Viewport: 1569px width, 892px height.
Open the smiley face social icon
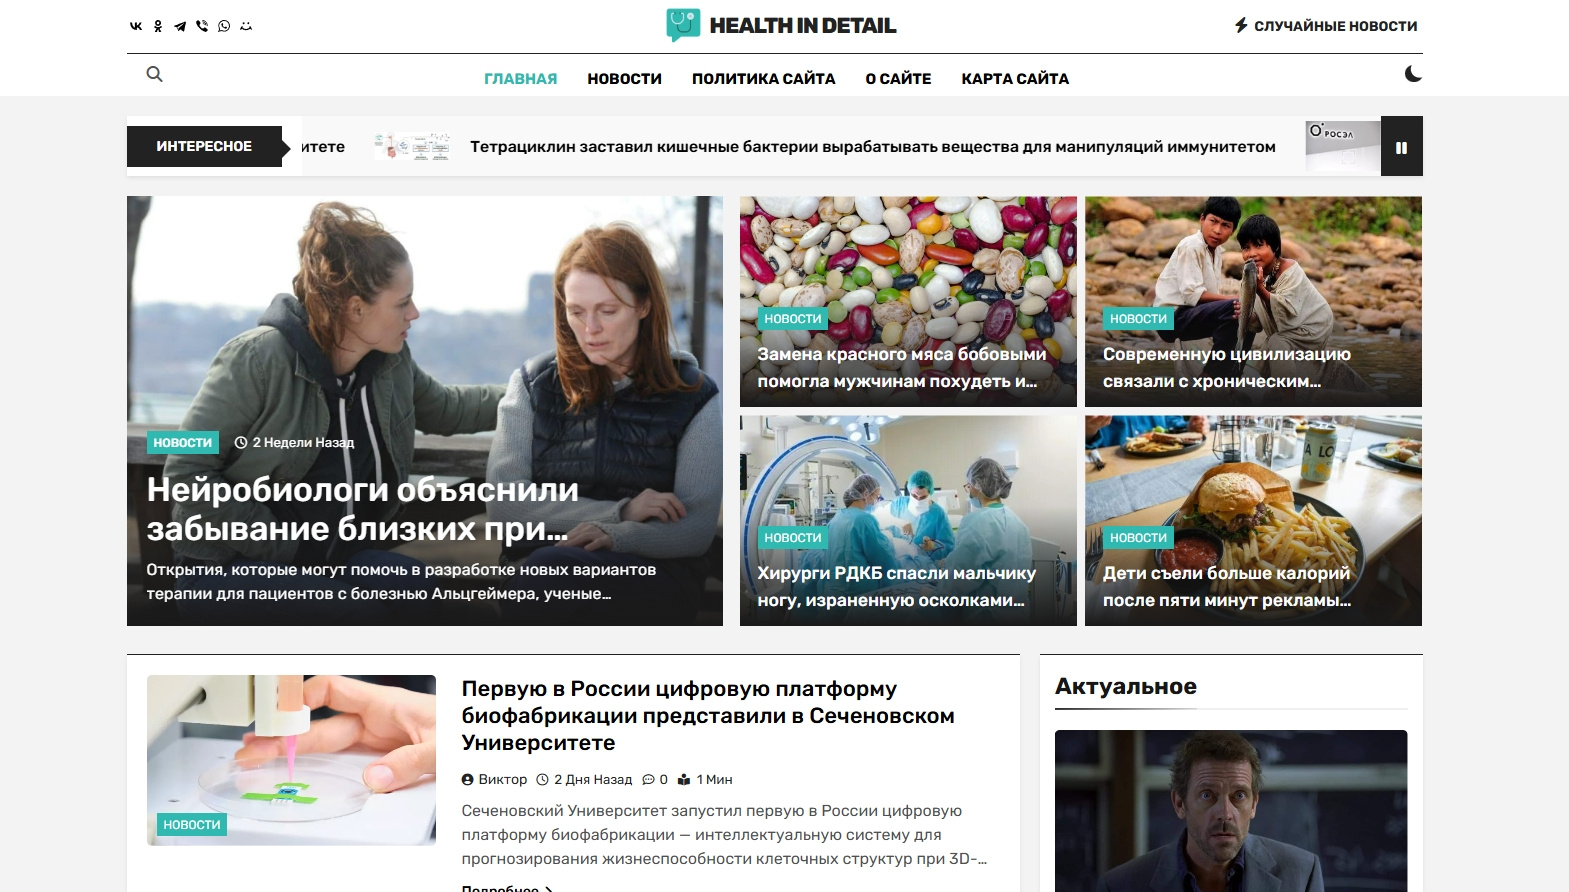click(246, 27)
